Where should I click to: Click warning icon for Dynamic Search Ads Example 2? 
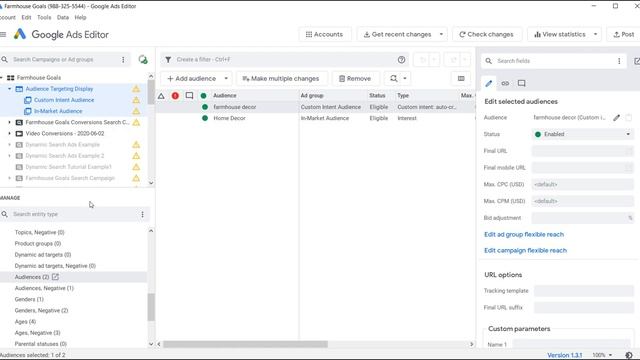pos(136,156)
